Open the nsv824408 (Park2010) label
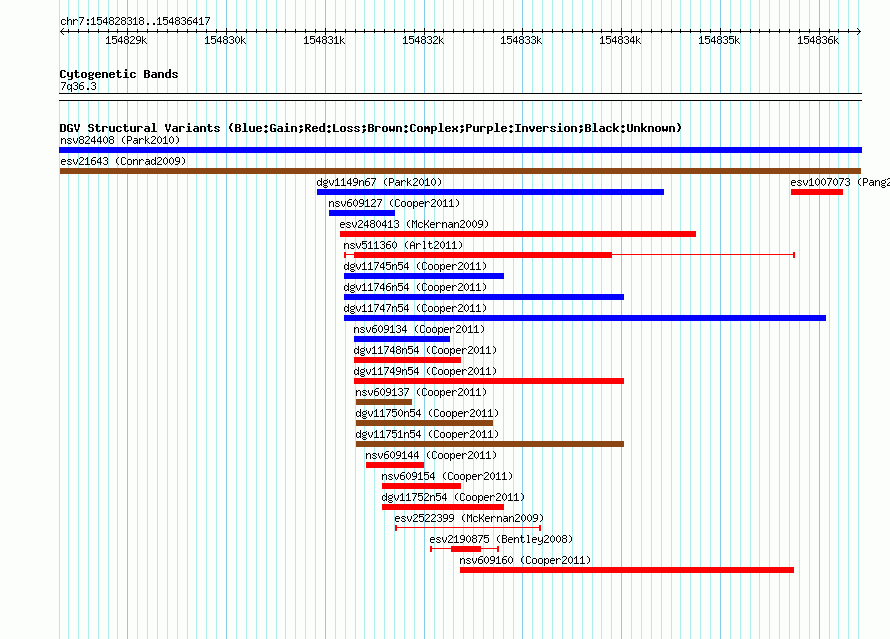This screenshot has width=890, height=639. [x=120, y=140]
